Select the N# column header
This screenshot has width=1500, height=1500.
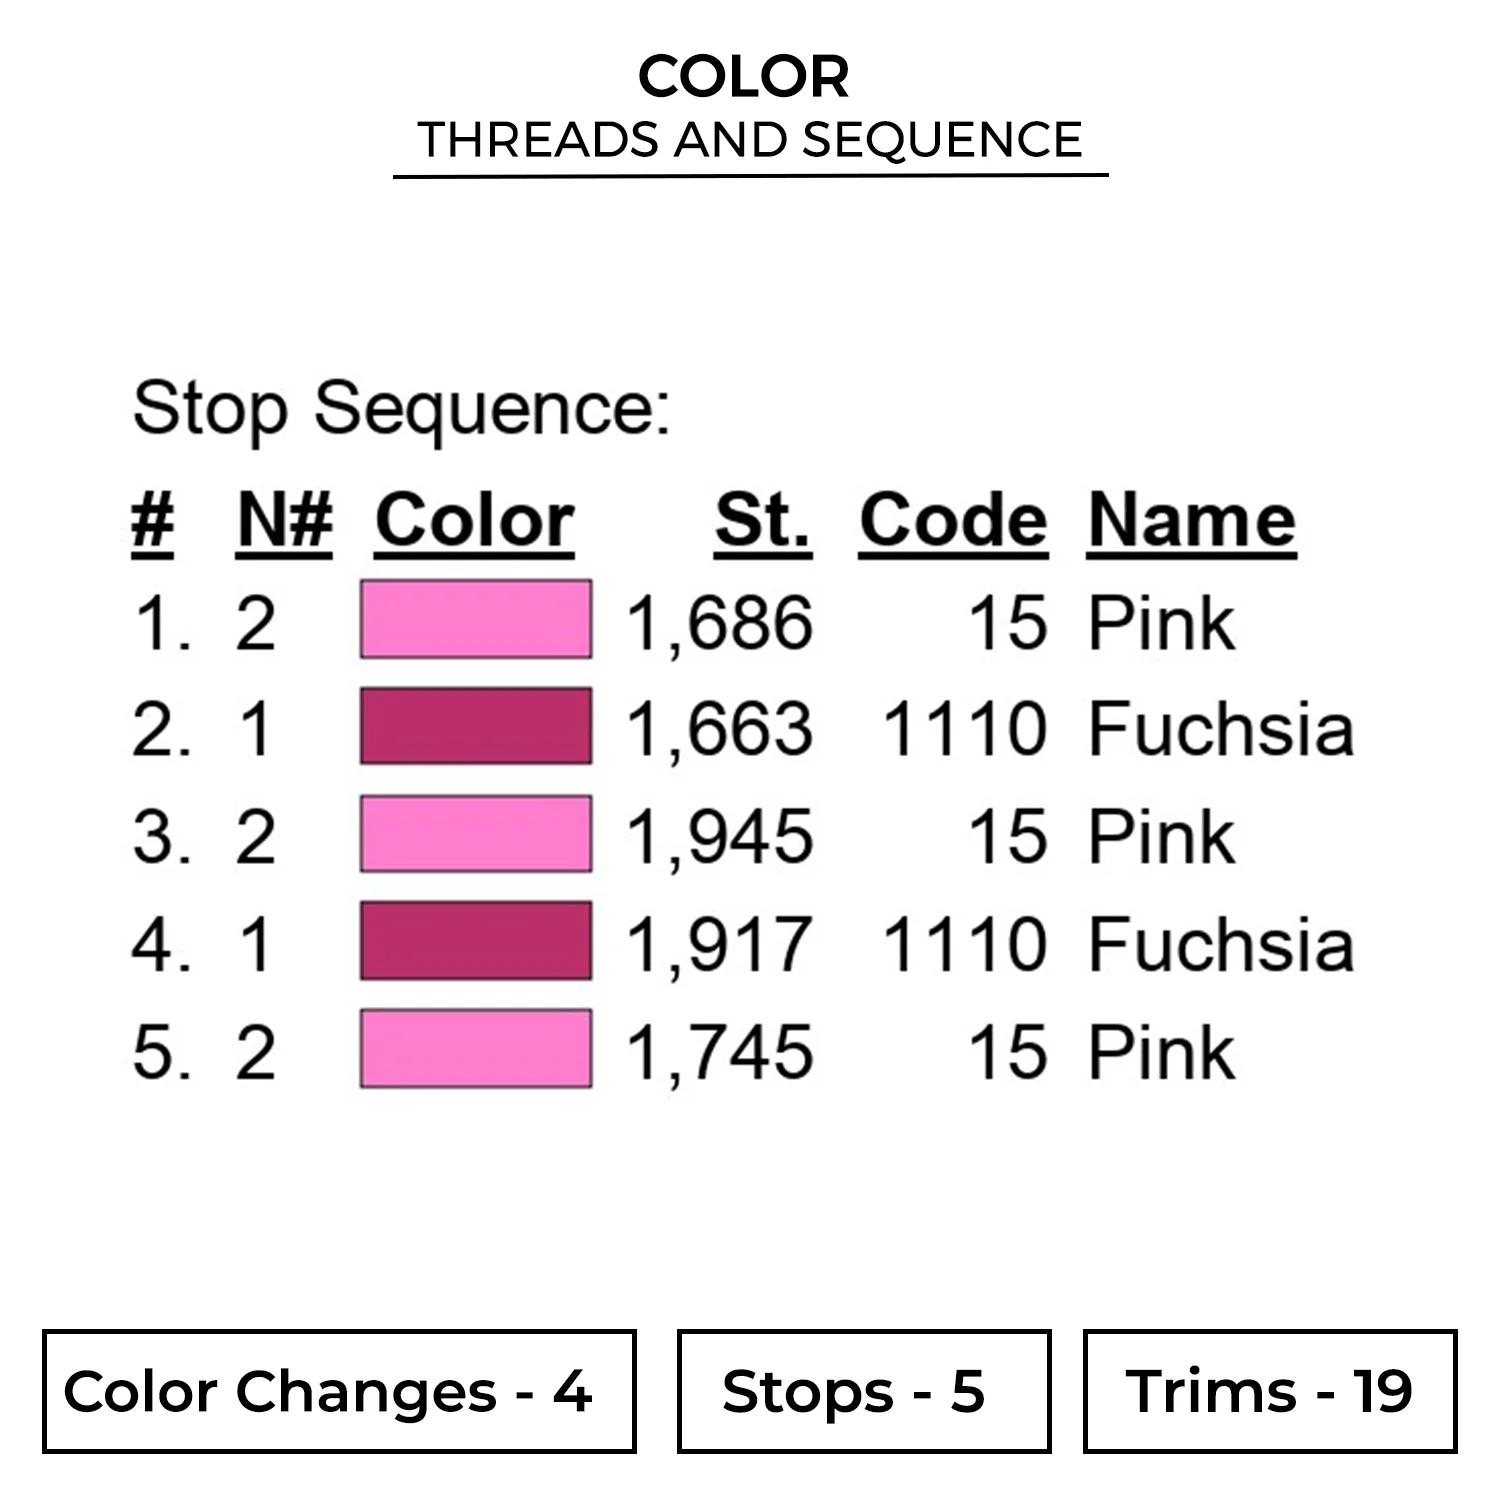pos(285,521)
